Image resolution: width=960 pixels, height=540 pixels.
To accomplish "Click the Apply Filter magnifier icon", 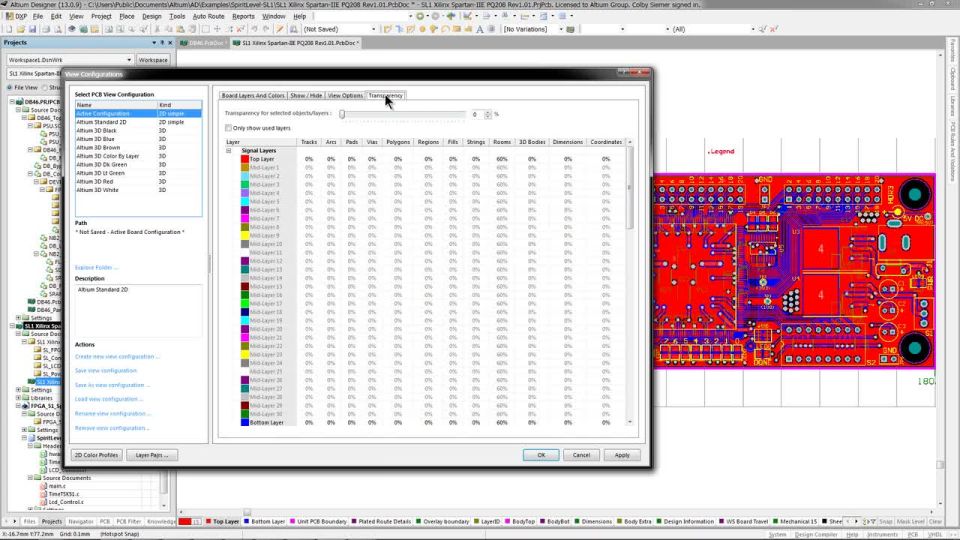I will (x=762, y=29).
